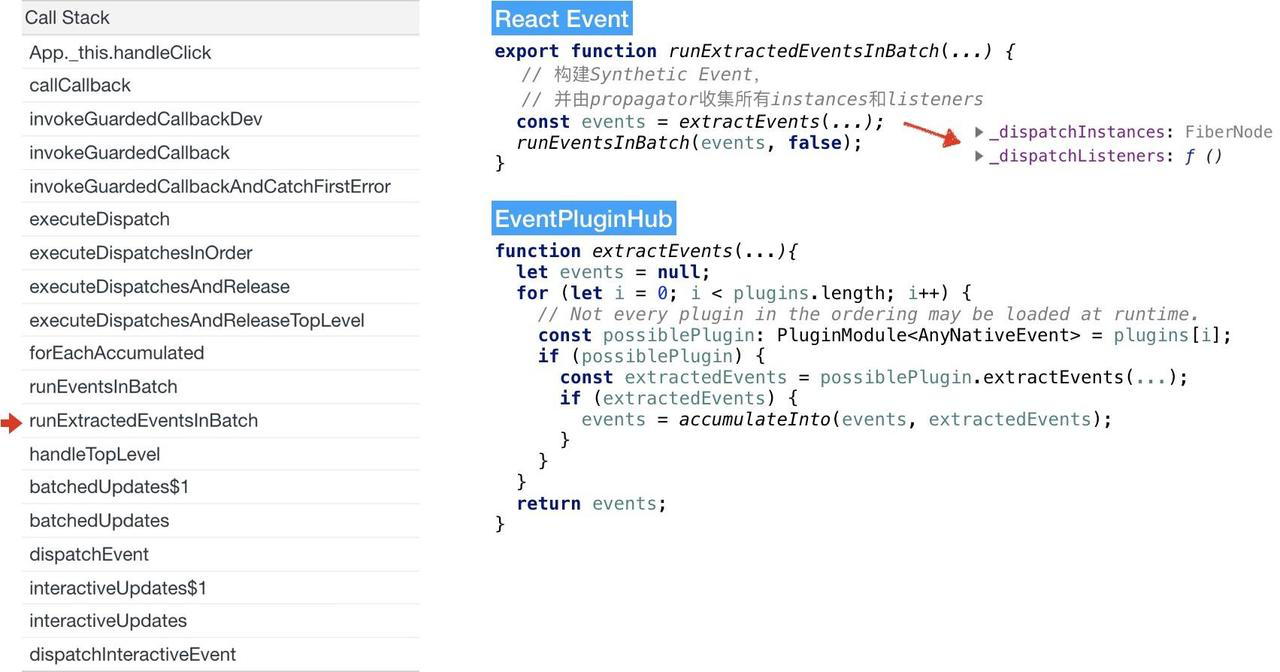The width and height of the screenshot is (1280, 672).
Task: Select the interactiveUpdates stack frame
Action: point(220,621)
